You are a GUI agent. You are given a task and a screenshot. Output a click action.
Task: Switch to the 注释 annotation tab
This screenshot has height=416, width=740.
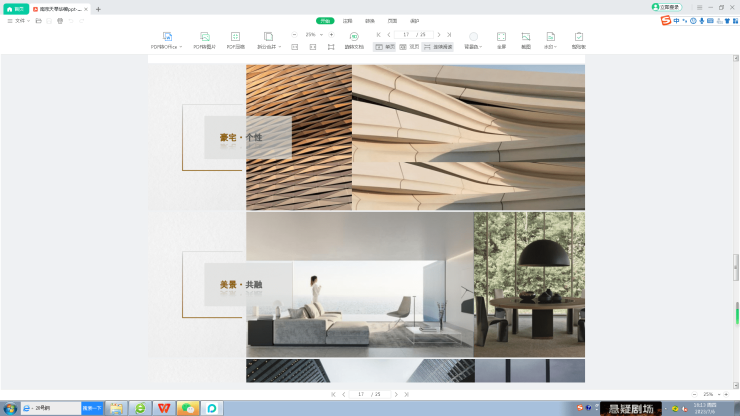[347, 20]
